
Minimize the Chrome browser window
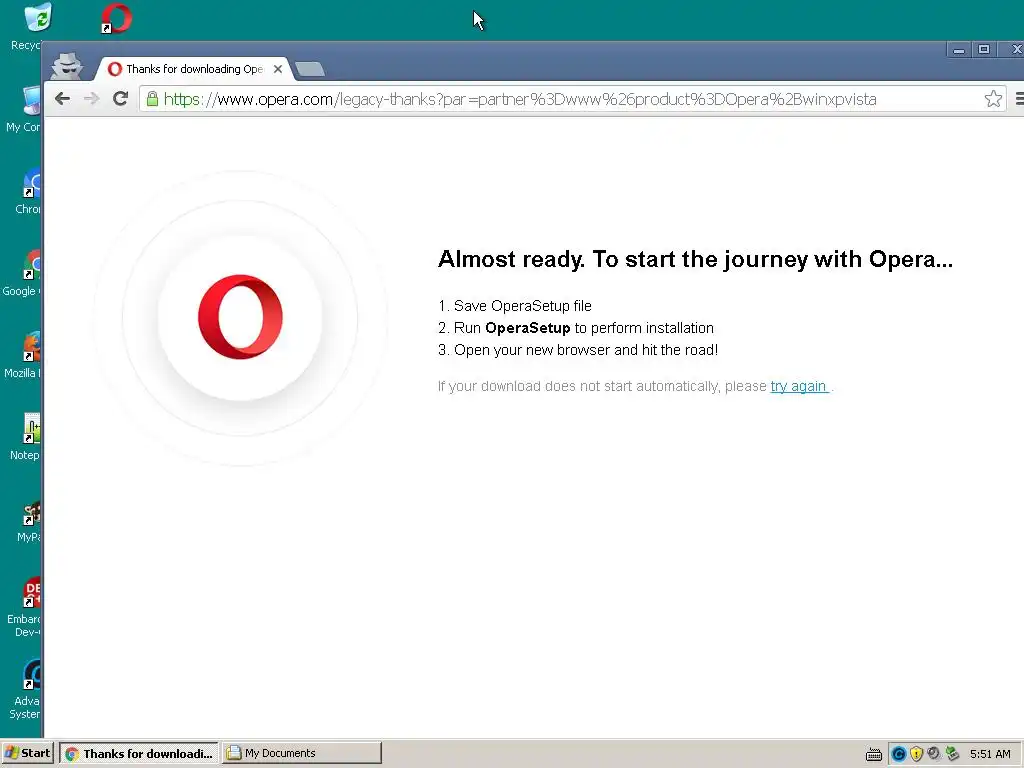coord(959,50)
